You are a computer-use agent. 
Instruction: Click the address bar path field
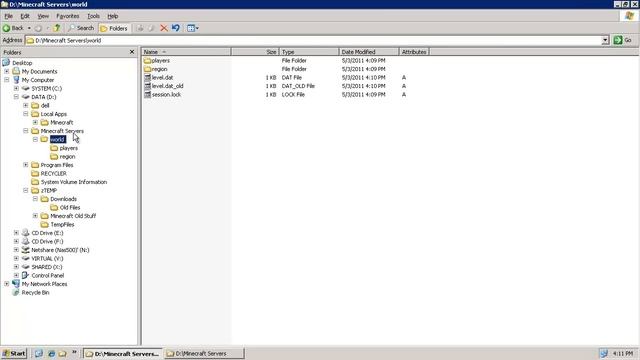tap(313, 40)
